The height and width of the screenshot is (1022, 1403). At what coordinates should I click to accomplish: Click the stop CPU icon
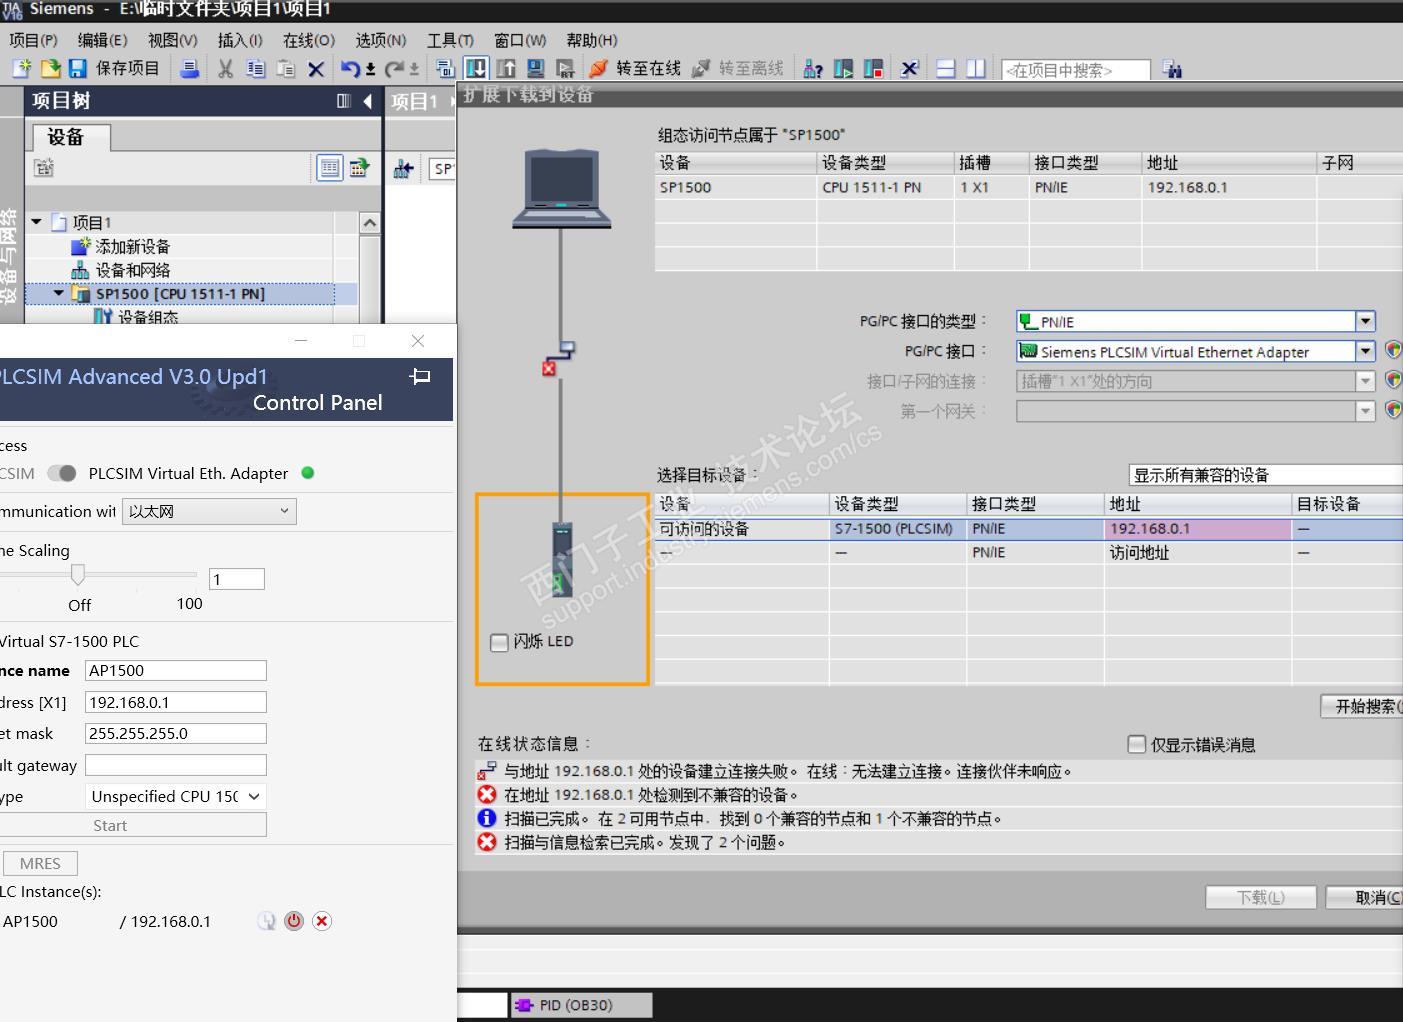(873, 68)
